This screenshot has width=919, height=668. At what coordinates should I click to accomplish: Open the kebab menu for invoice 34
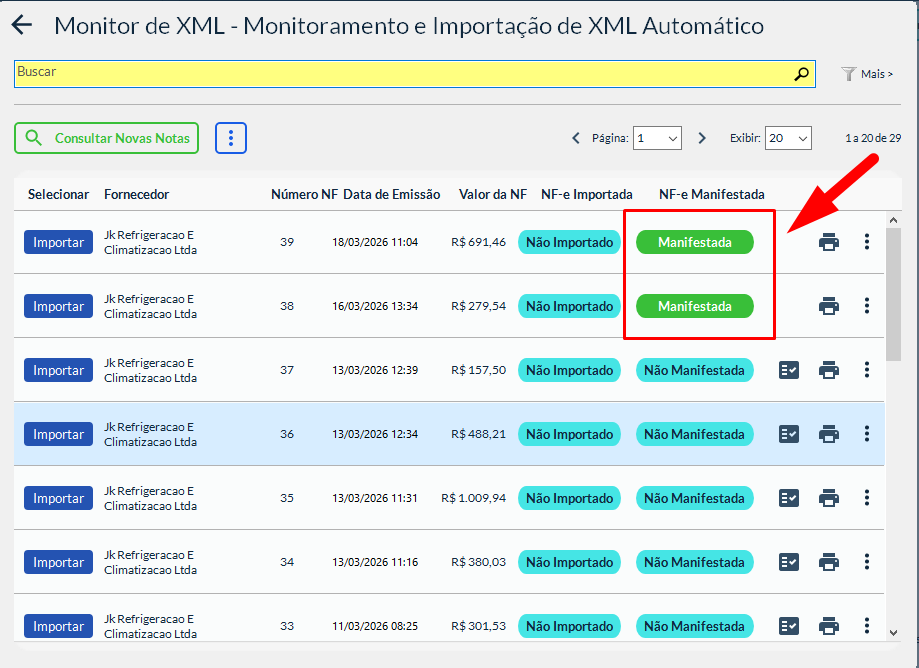[x=867, y=562]
